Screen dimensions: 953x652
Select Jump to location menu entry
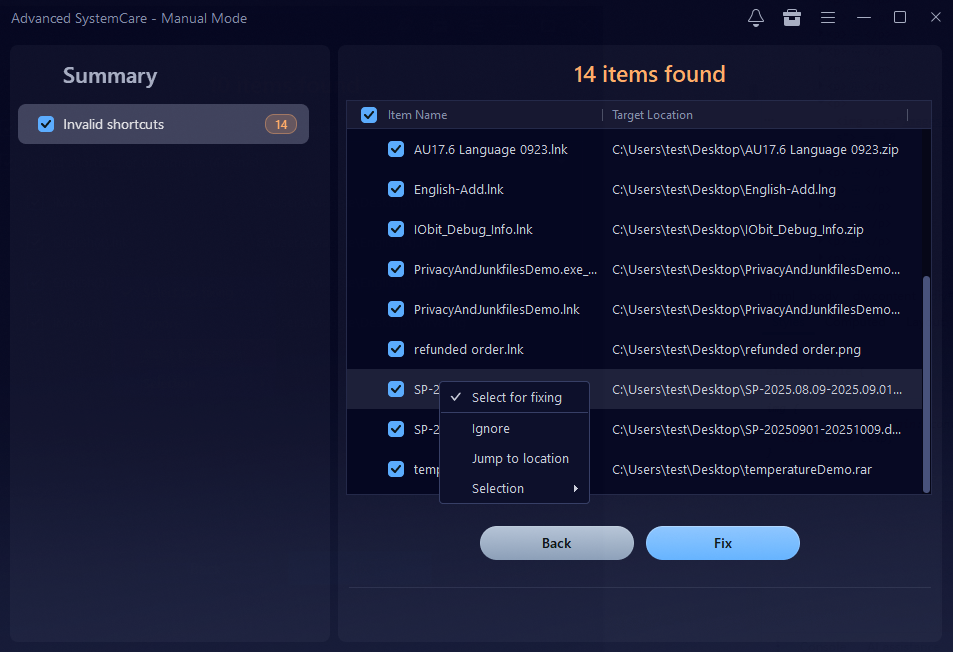pos(520,458)
